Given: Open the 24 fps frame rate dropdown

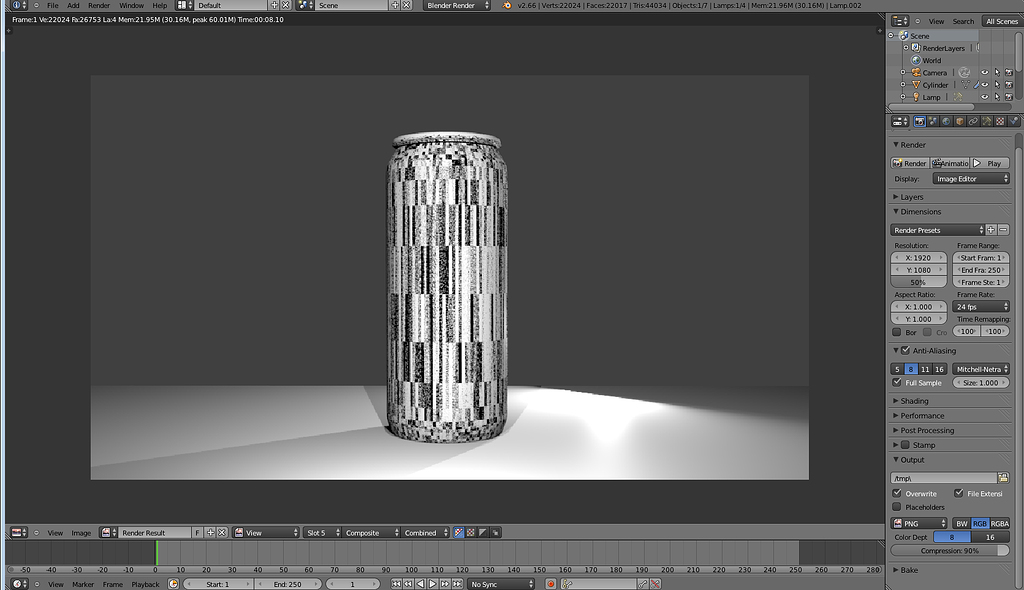Looking at the screenshot, I should point(981,306).
